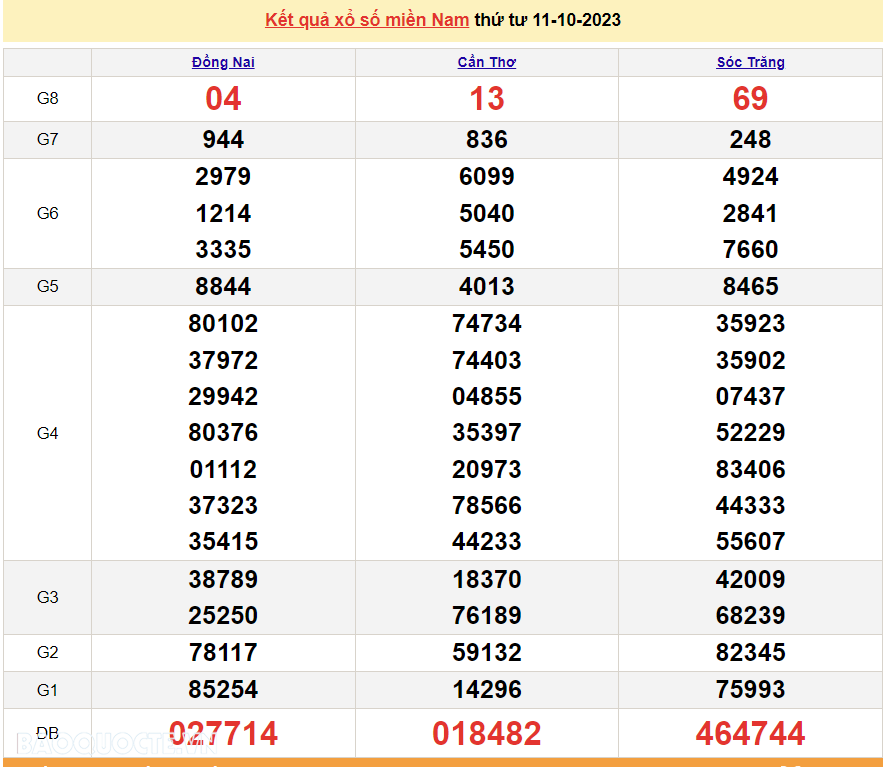Select the Sóc Trăng header link

point(750,62)
